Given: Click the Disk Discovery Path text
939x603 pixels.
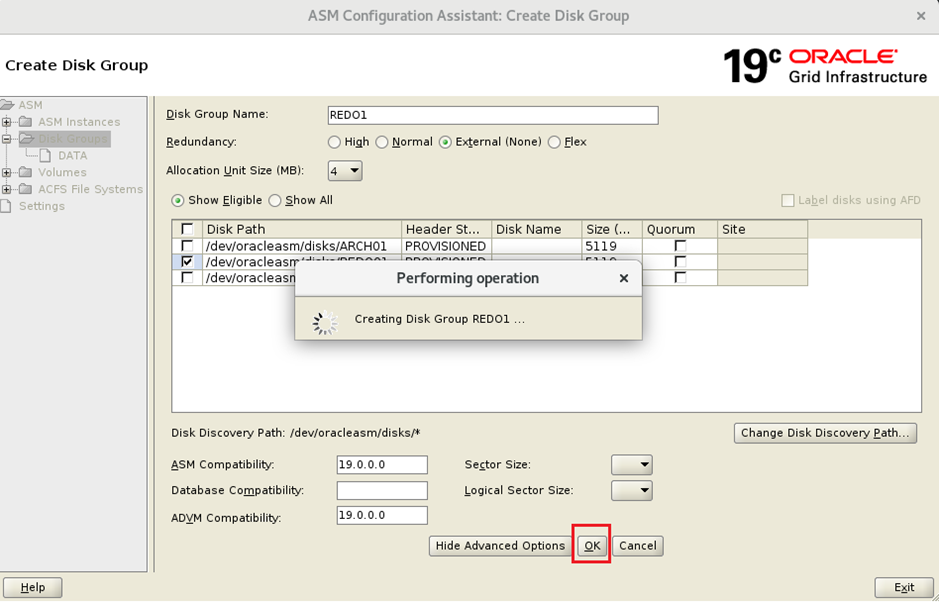Looking at the screenshot, I should (x=296, y=433).
